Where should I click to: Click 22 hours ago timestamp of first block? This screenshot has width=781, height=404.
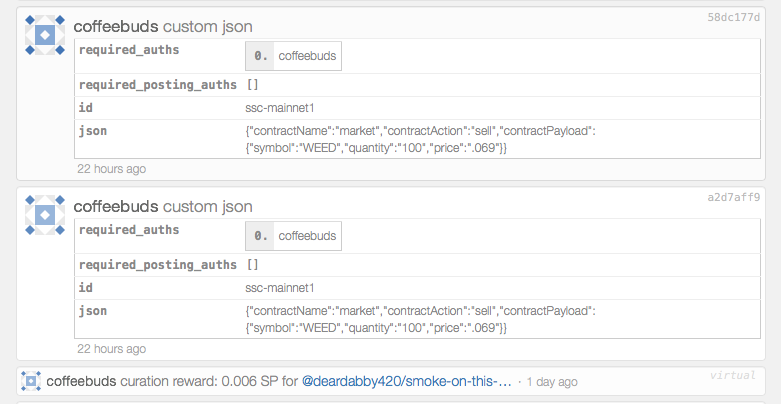click(x=112, y=169)
